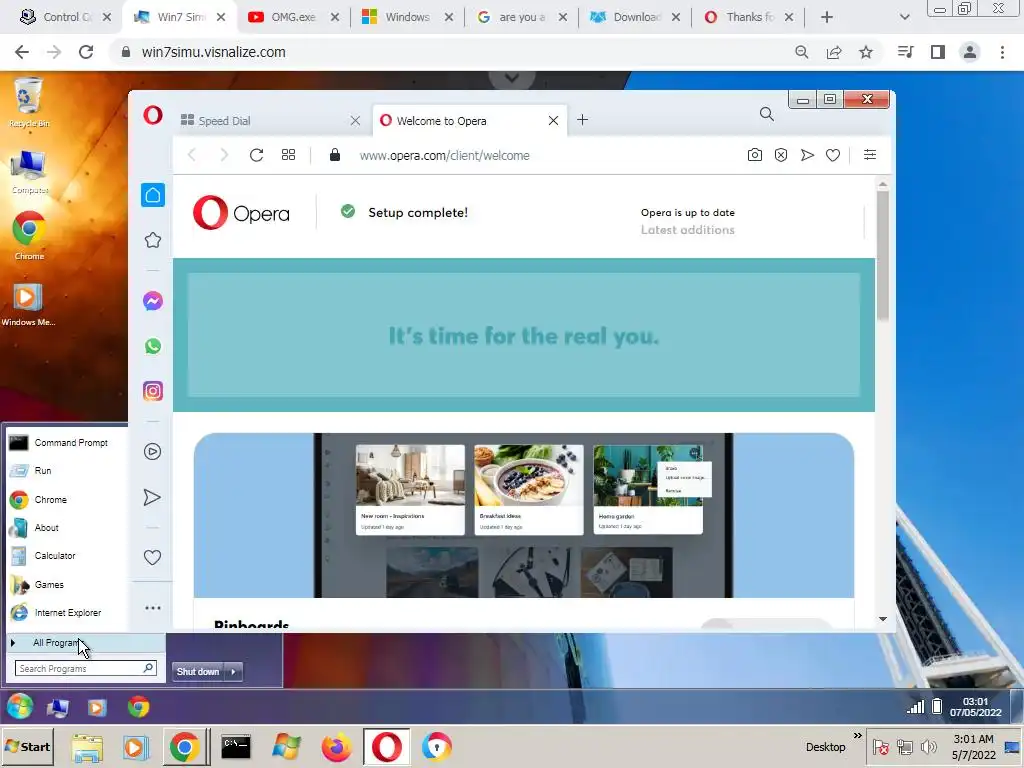Open WhatsApp in Opera sidebar
This screenshot has height=768, width=1024.
click(x=153, y=346)
